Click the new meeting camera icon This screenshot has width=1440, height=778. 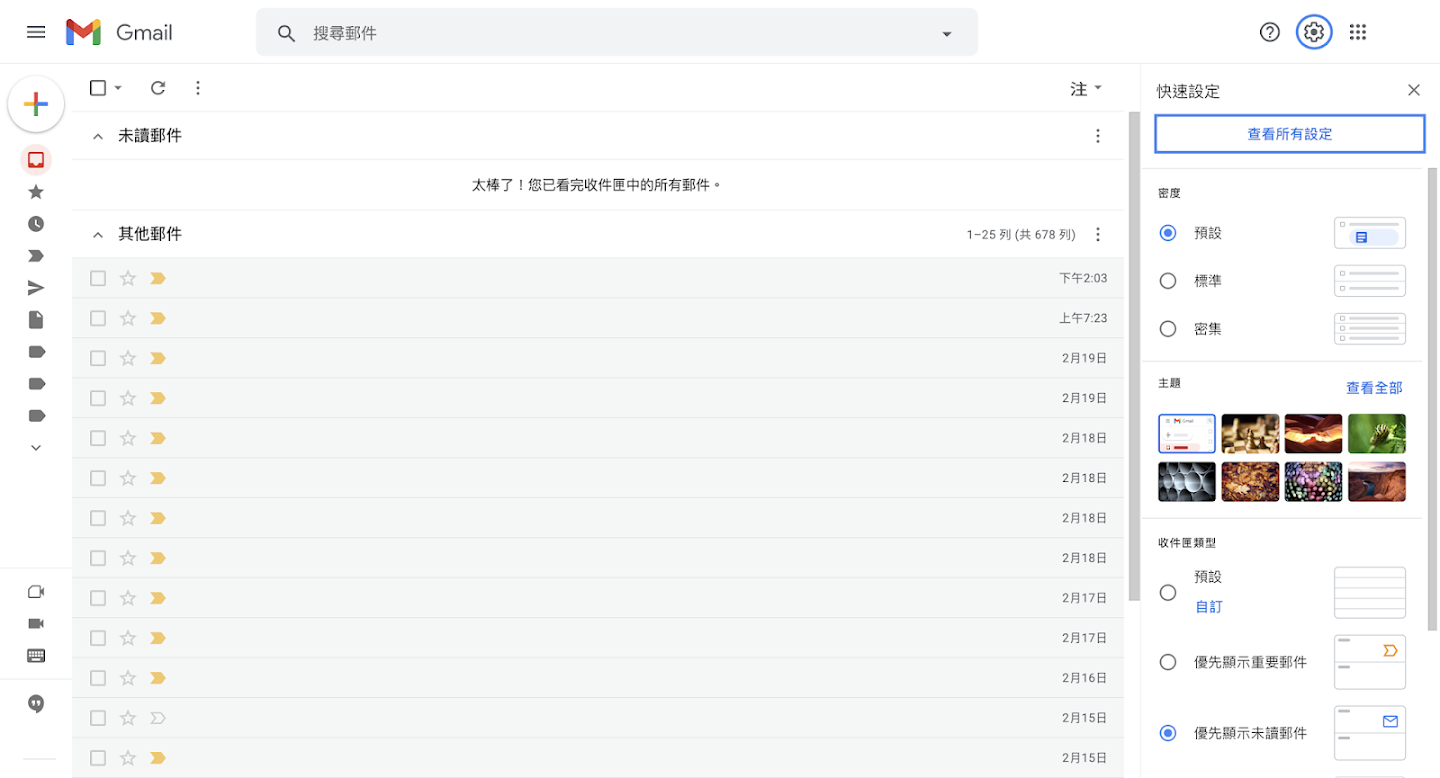pyautogui.click(x=36, y=592)
